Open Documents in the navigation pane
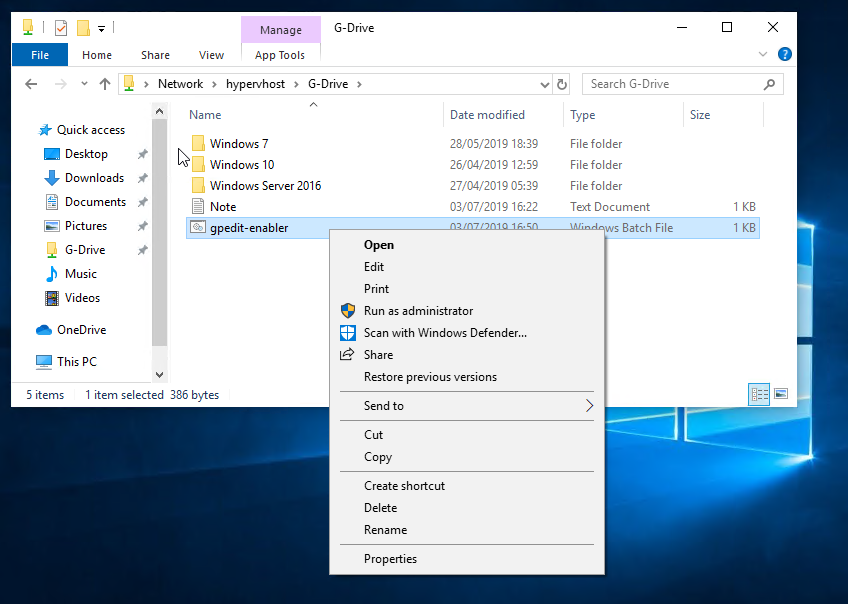The width and height of the screenshot is (848, 604). click(x=95, y=202)
